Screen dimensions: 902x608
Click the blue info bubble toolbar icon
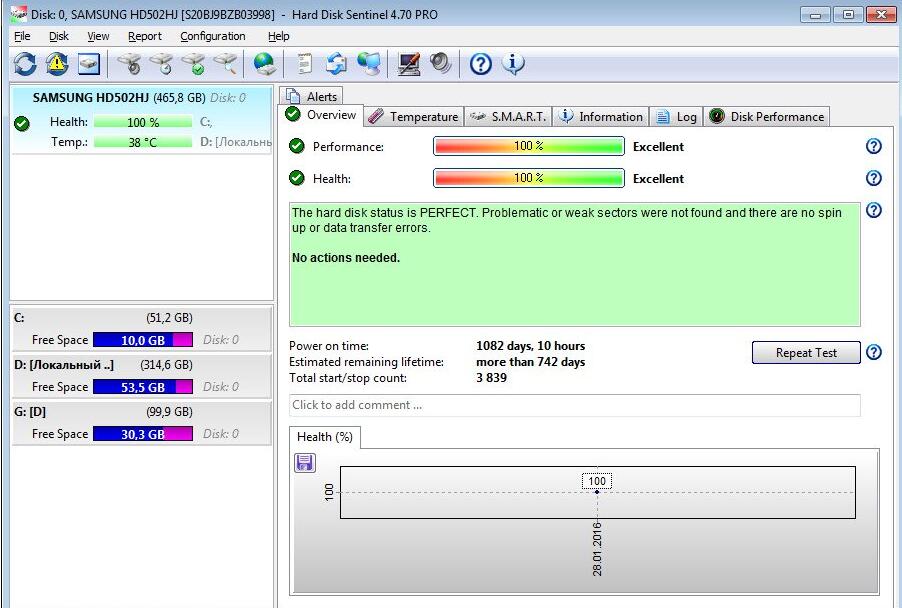(513, 64)
